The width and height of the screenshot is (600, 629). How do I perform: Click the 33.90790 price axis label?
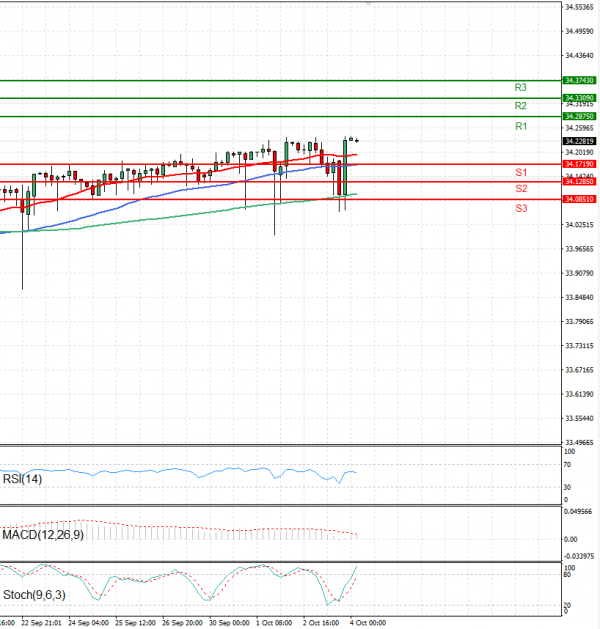click(580, 273)
